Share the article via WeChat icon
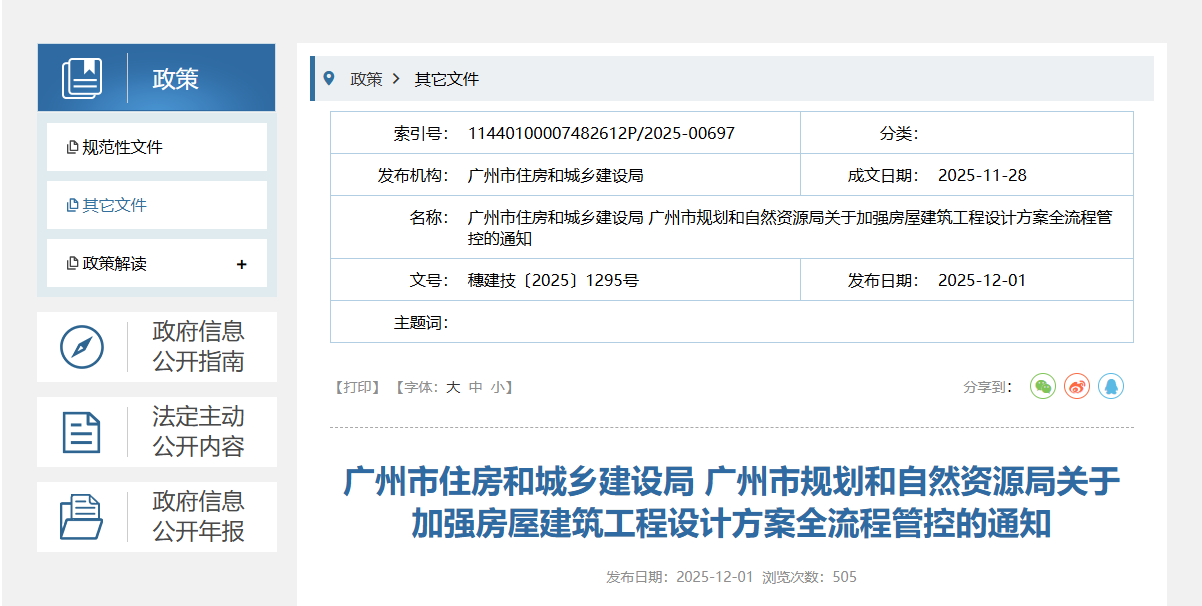This screenshot has height=606, width=1202. pyautogui.click(x=1042, y=386)
